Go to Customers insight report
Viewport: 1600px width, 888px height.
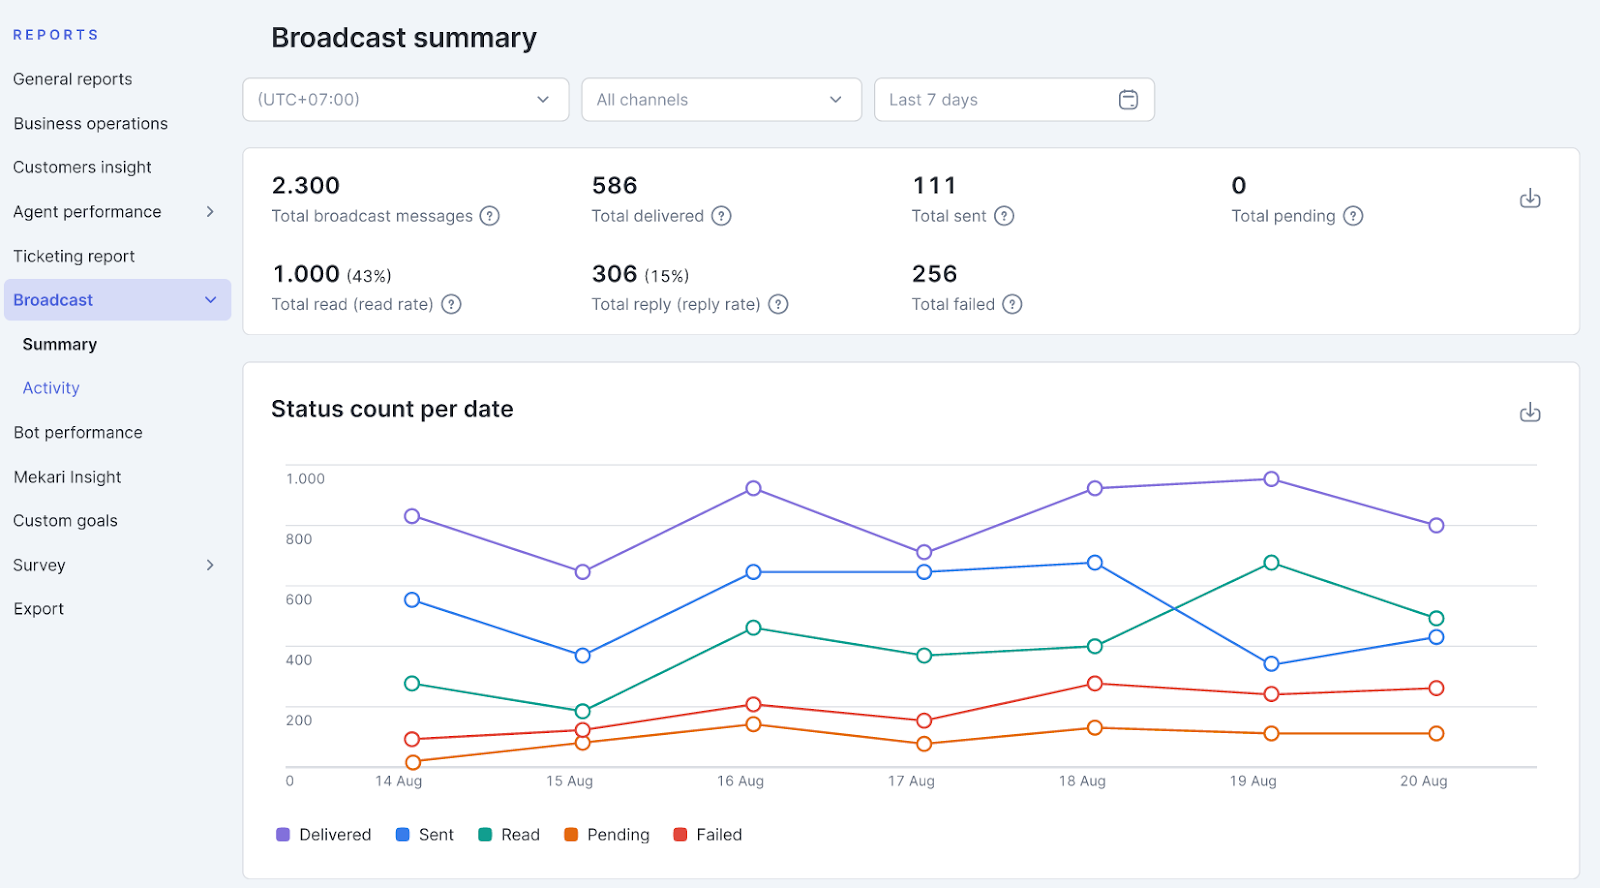point(82,167)
